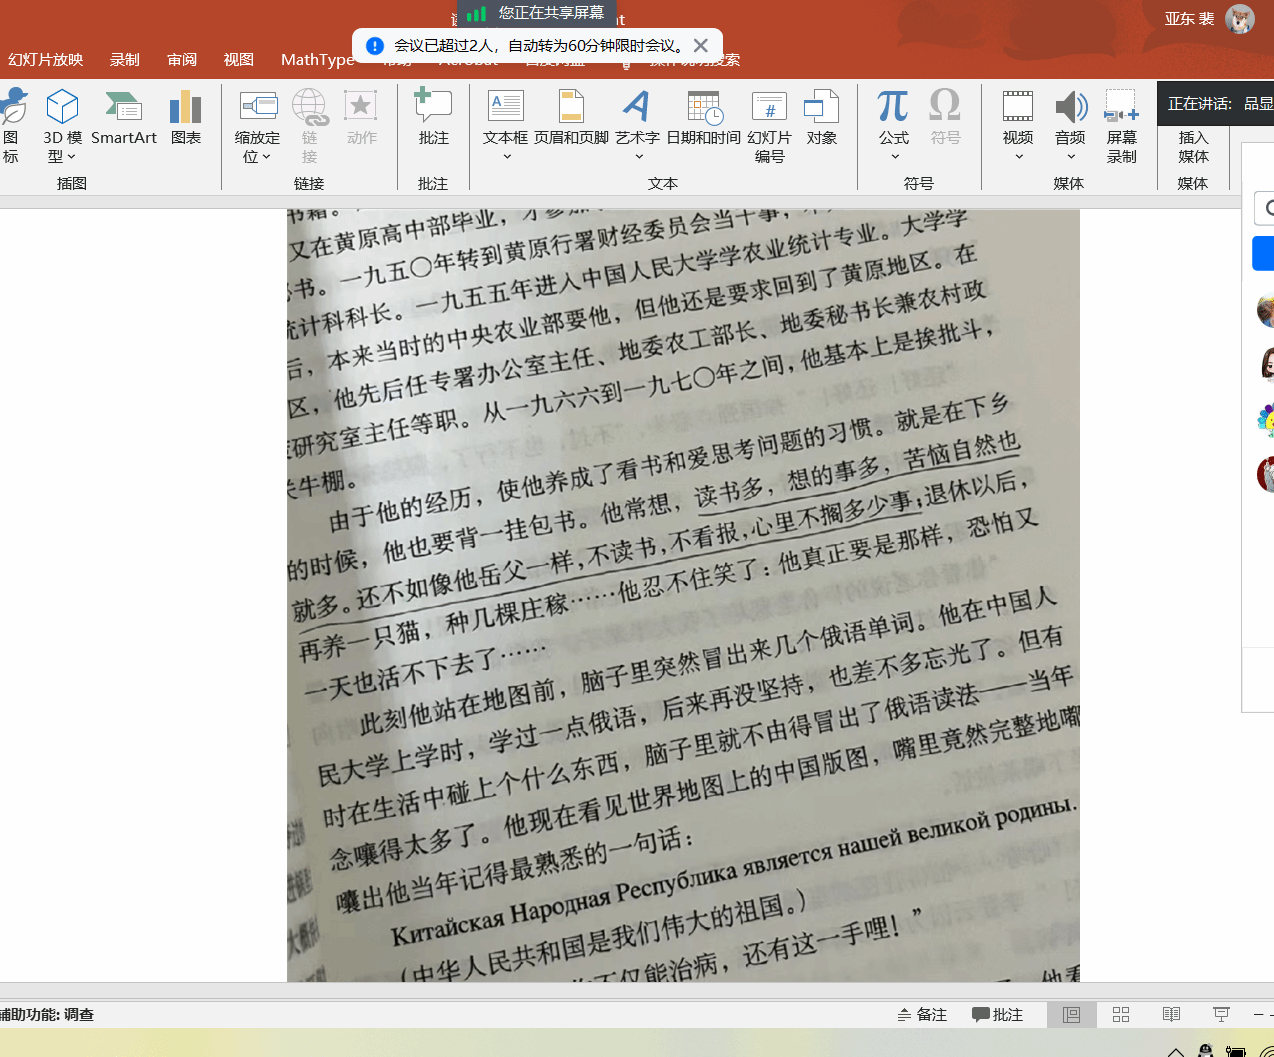Click the book page photo on the slide
This screenshot has height=1057, width=1274.
click(683, 595)
